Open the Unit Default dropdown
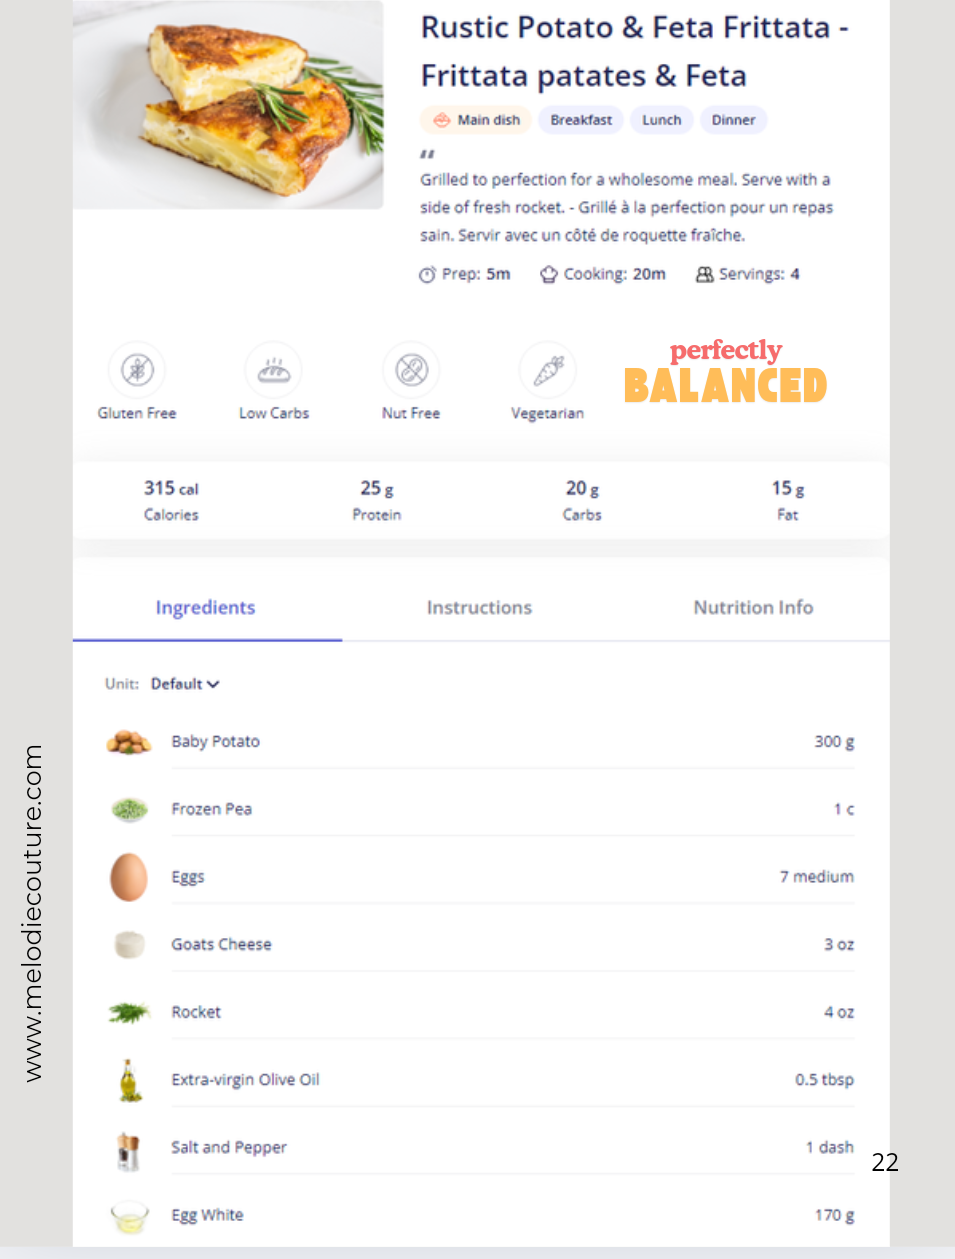 point(185,684)
